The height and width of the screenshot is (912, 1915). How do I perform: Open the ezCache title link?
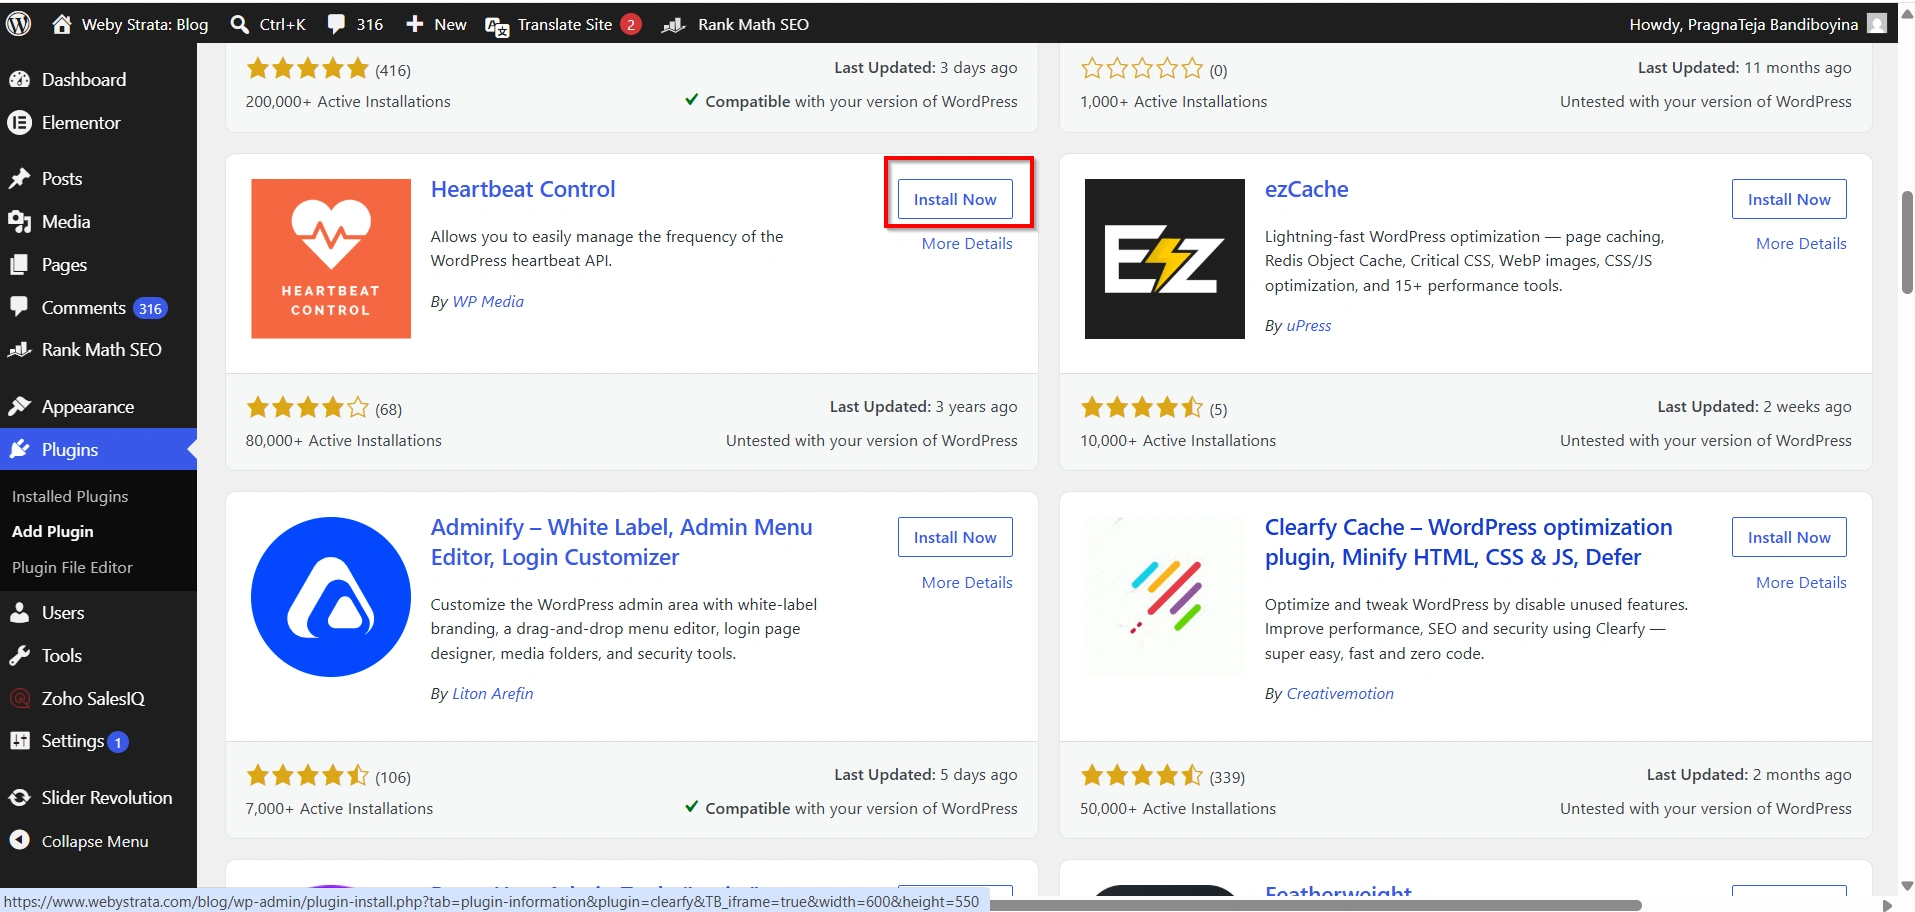pos(1306,189)
